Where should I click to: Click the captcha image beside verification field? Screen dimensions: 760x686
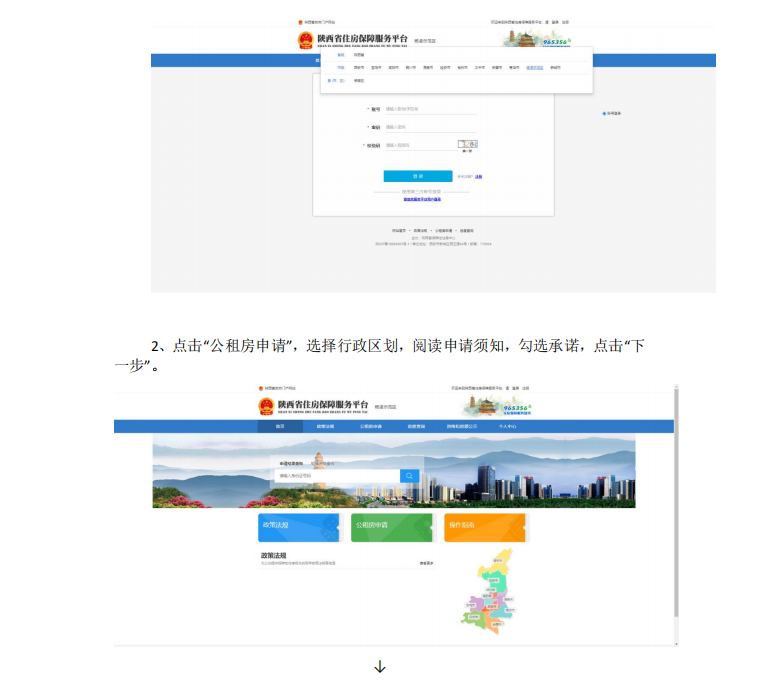coord(467,144)
